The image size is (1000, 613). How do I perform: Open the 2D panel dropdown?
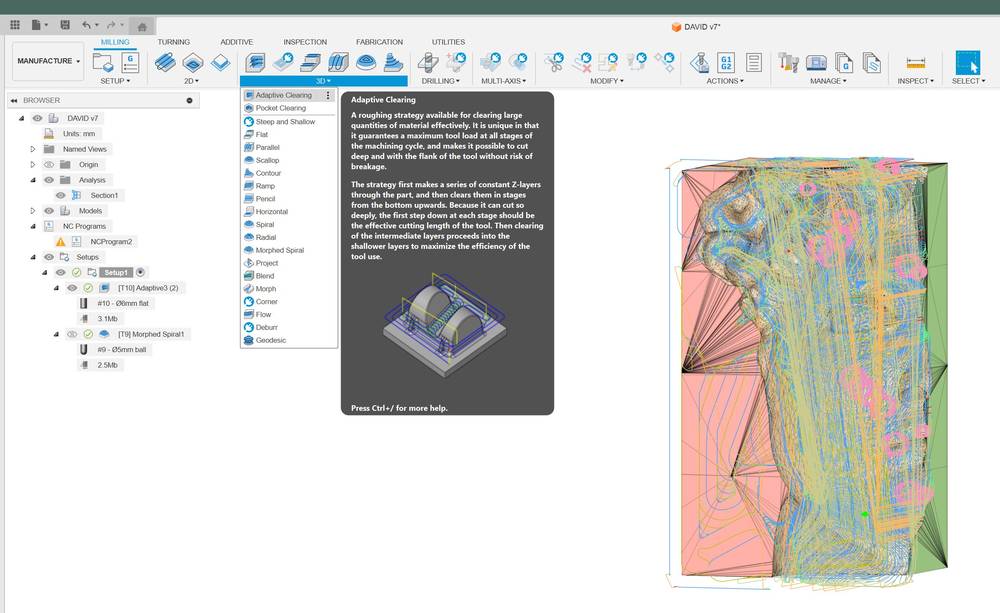191,81
